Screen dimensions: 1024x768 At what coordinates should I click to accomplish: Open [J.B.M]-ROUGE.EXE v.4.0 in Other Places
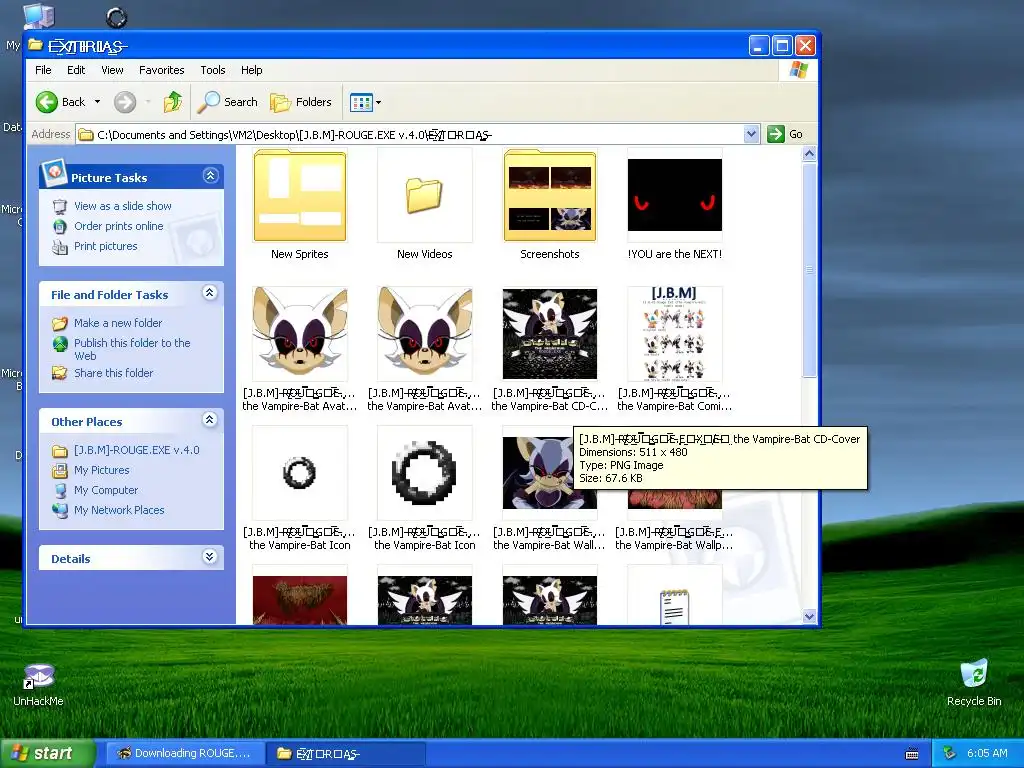pos(136,450)
